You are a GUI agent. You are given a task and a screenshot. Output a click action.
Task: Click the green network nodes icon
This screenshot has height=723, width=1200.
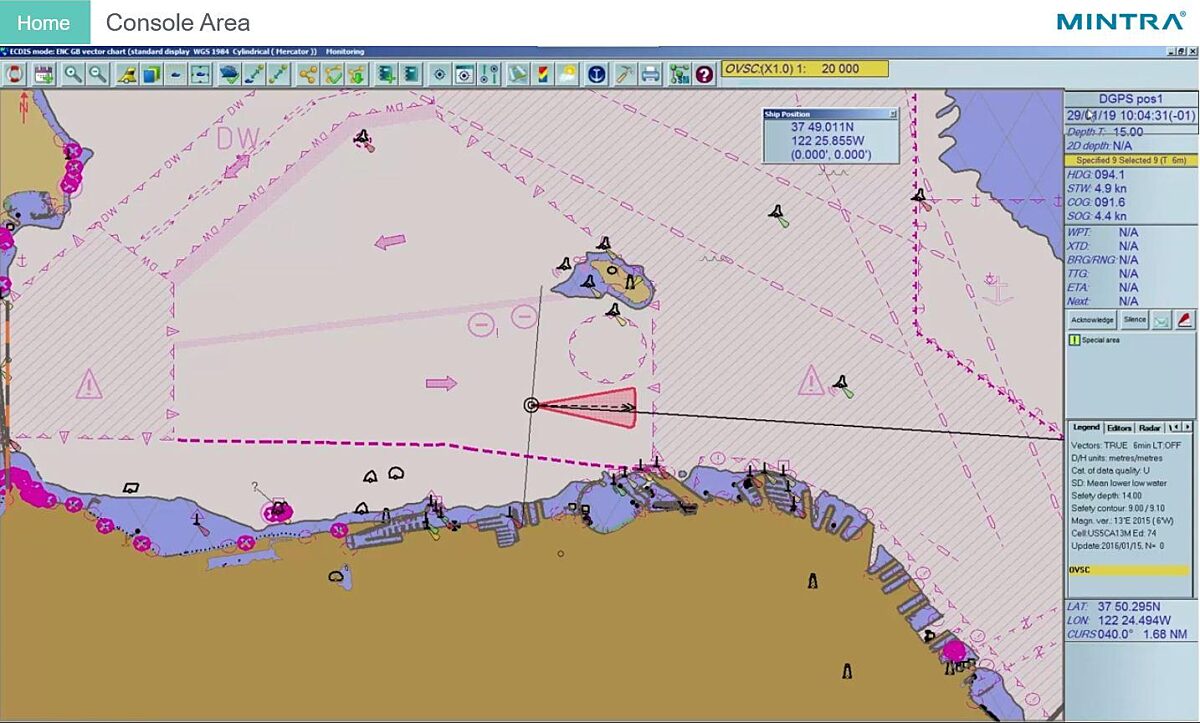click(x=680, y=74)
